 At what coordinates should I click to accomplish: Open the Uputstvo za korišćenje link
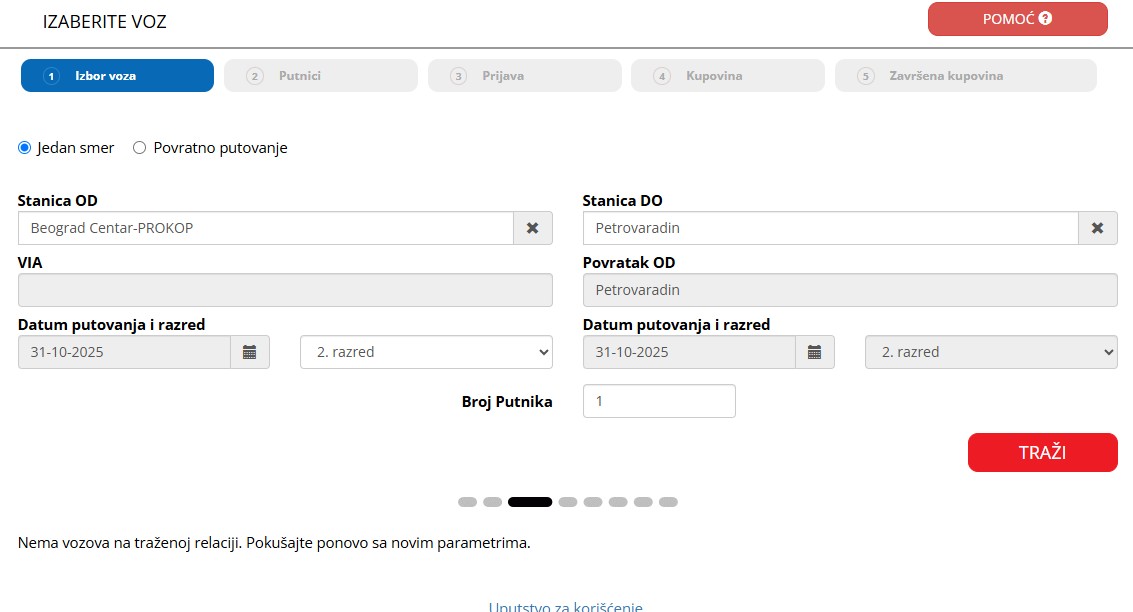565,606
